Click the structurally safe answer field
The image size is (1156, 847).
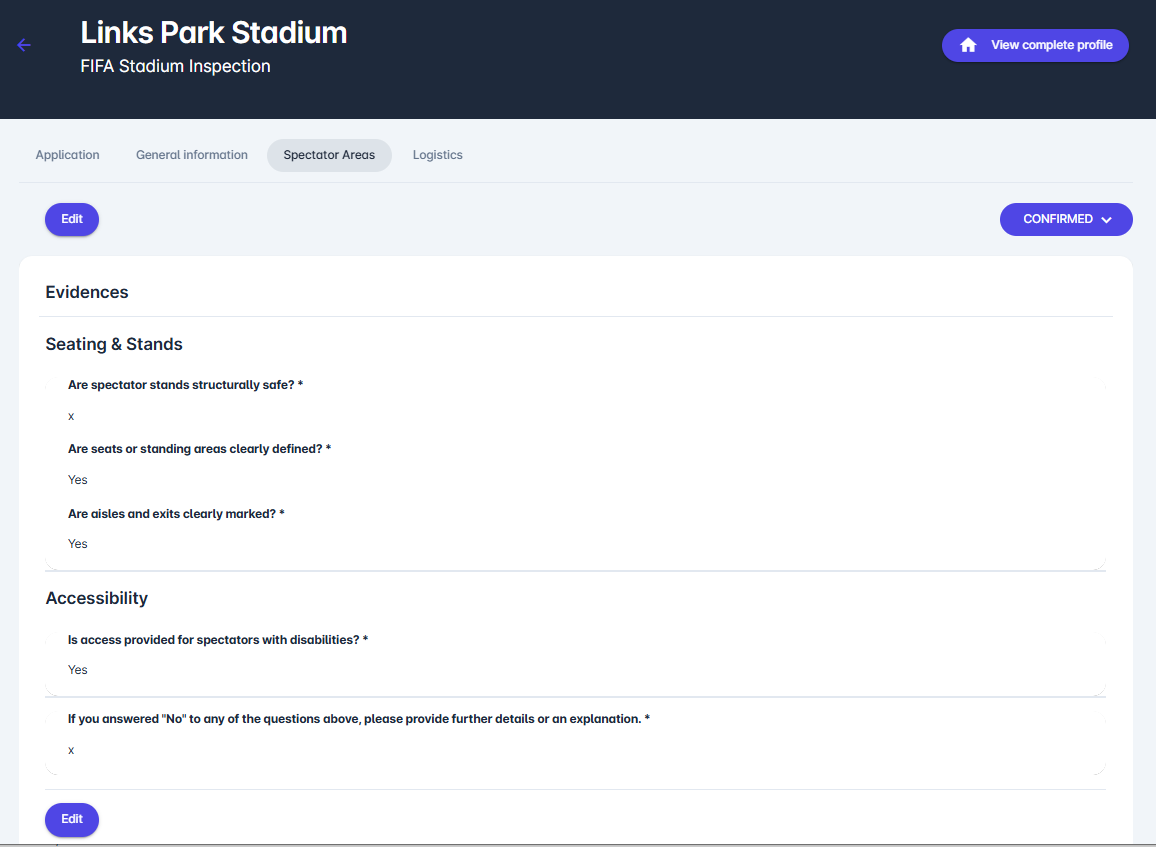coord(72,416)
